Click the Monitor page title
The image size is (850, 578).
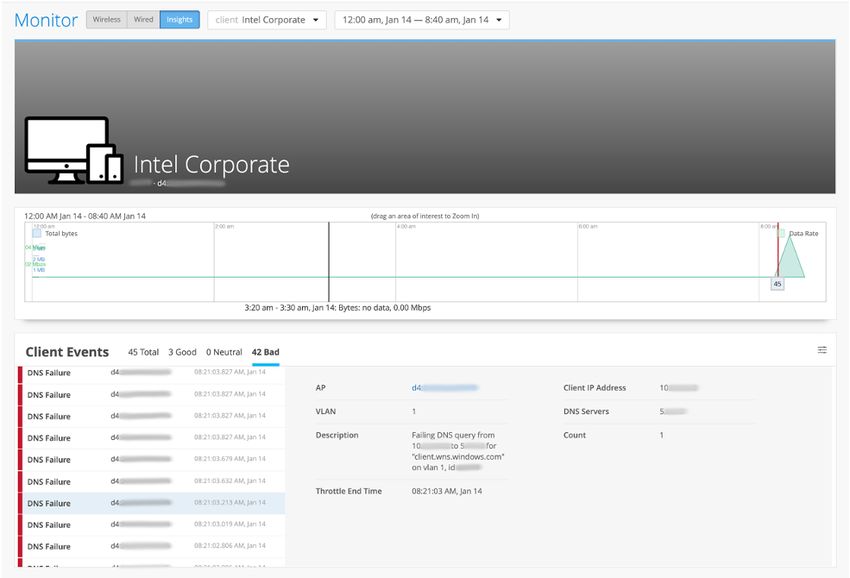point(46,20)
